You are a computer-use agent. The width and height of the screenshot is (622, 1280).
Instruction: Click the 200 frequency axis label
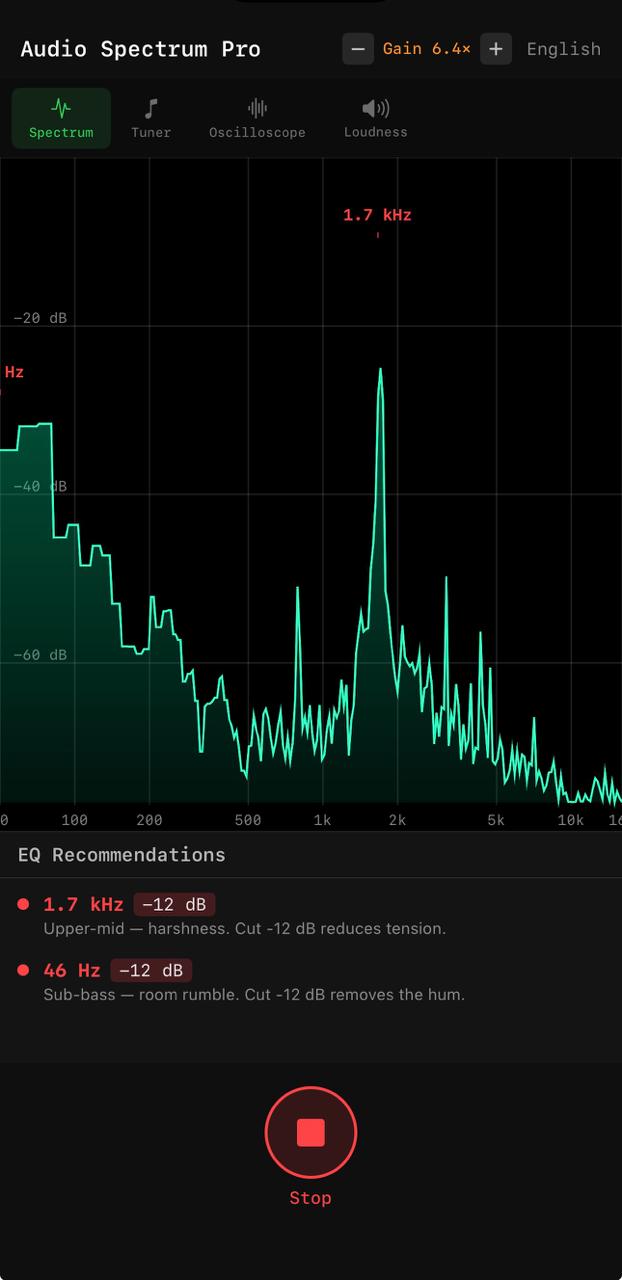(x=149, y=820)
